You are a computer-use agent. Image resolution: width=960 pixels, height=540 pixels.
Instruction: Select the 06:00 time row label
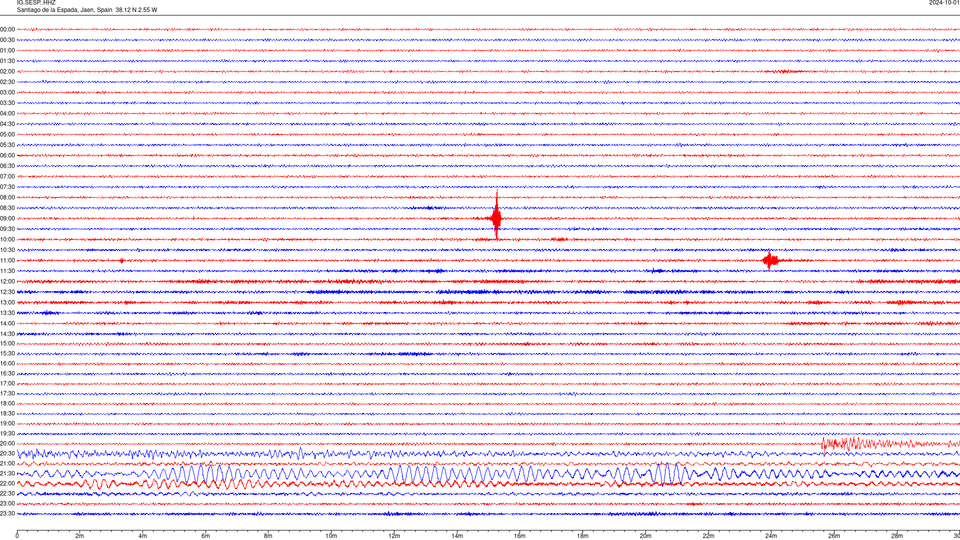tap(7, 156)
